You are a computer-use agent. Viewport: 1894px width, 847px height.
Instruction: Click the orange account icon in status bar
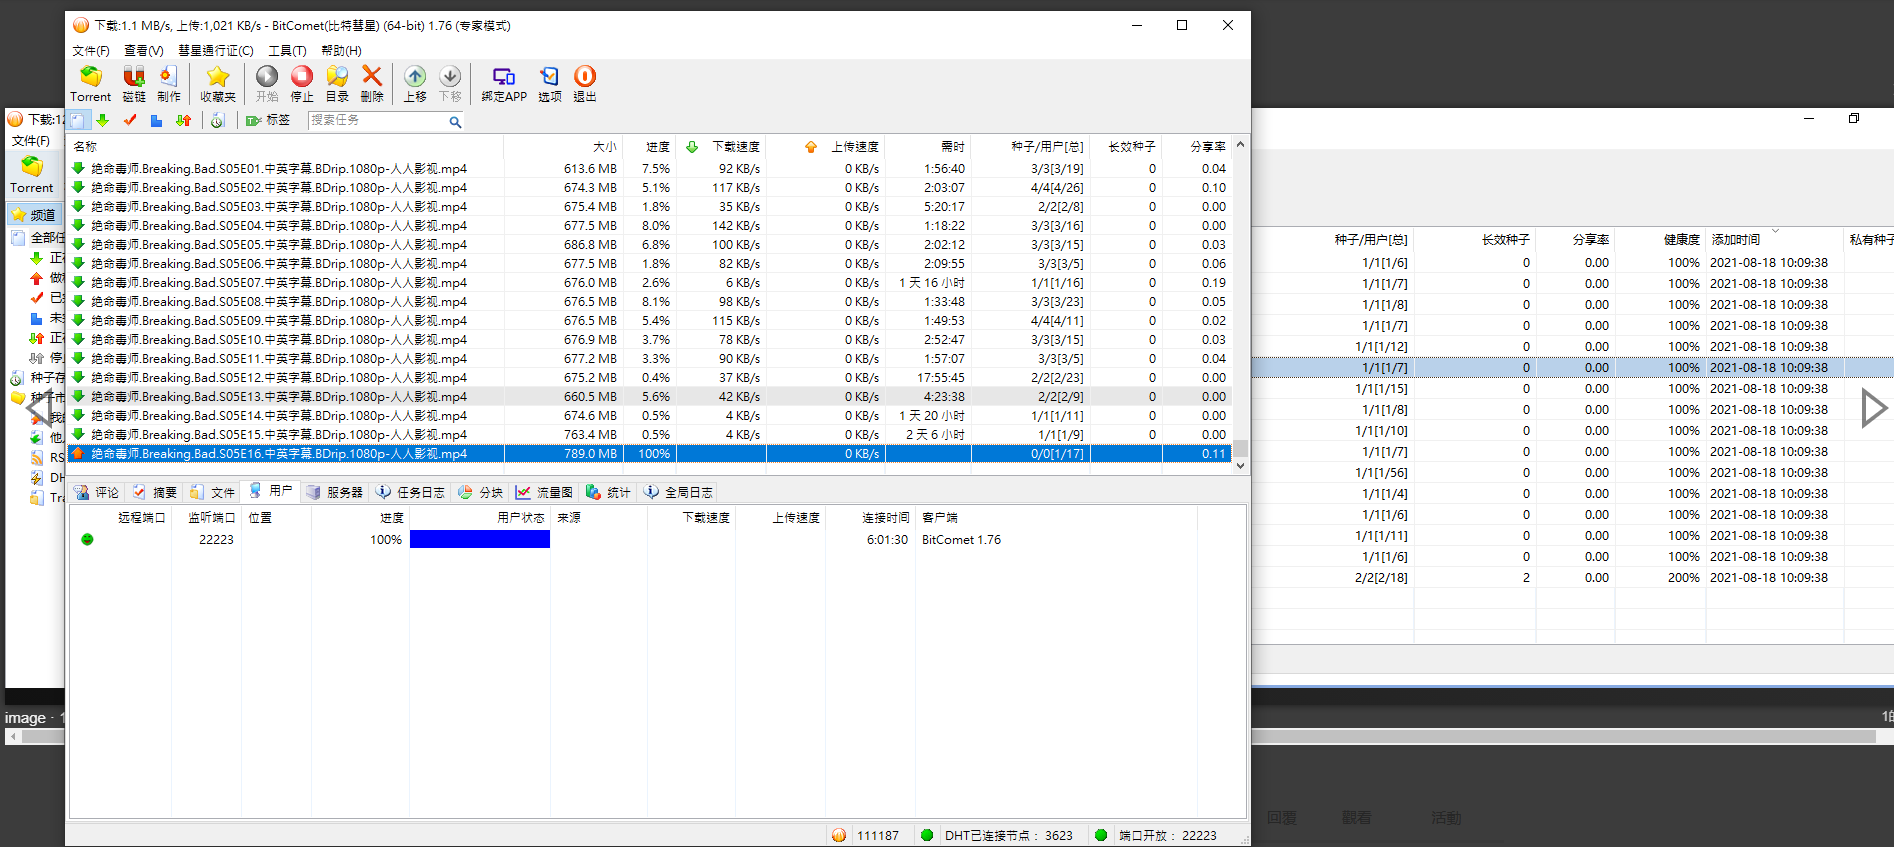pyautogui.click(x=839, y=835)
